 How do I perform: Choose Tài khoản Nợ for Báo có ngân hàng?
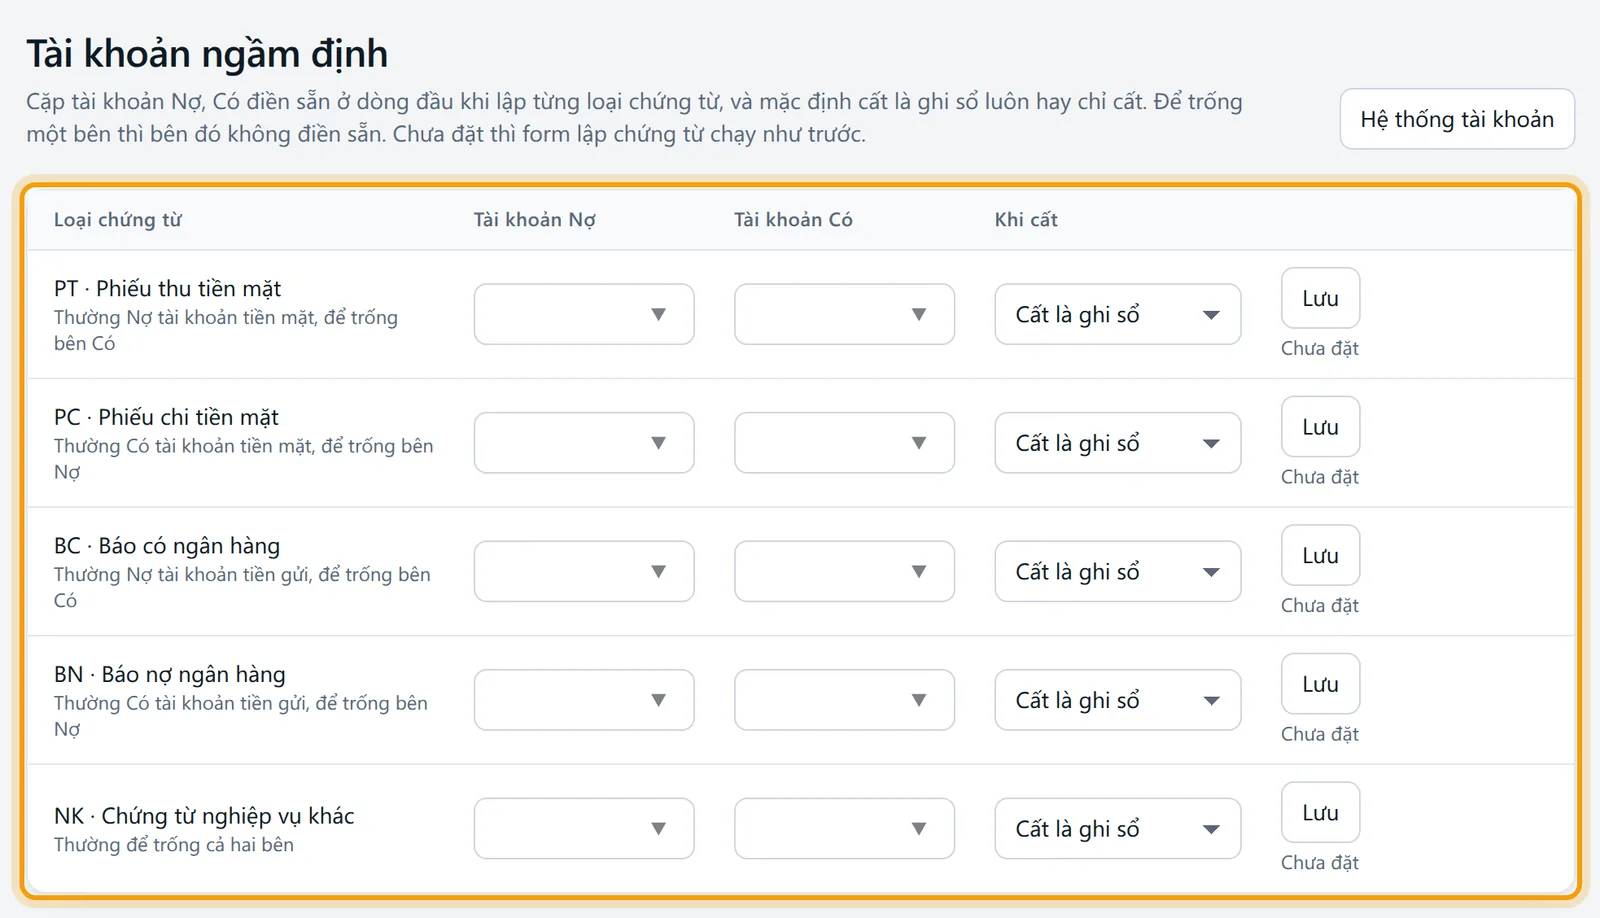[584, 571]
